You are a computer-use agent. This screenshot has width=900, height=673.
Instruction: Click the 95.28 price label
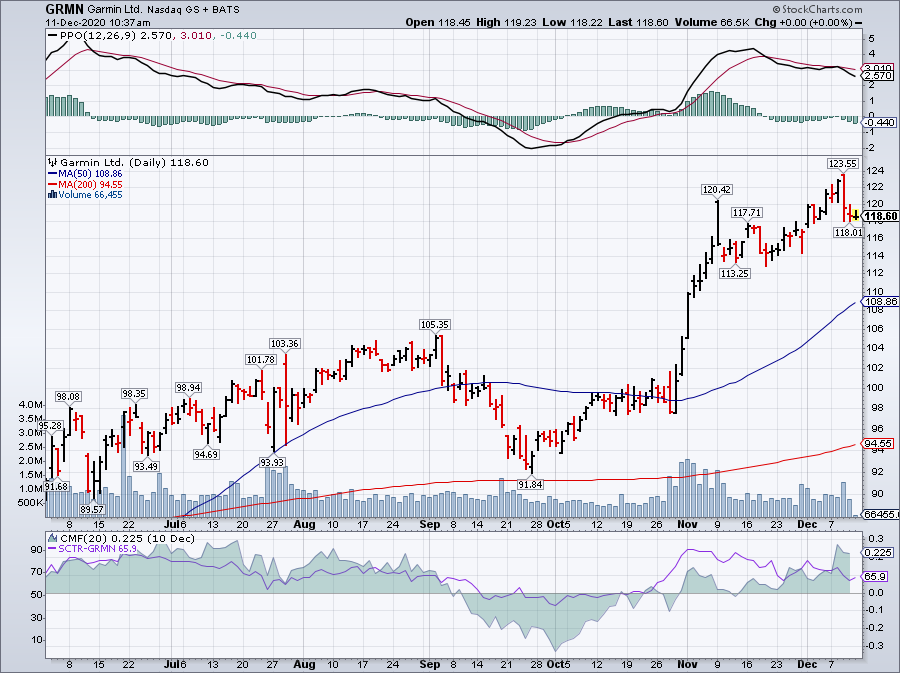coord(51,426)
